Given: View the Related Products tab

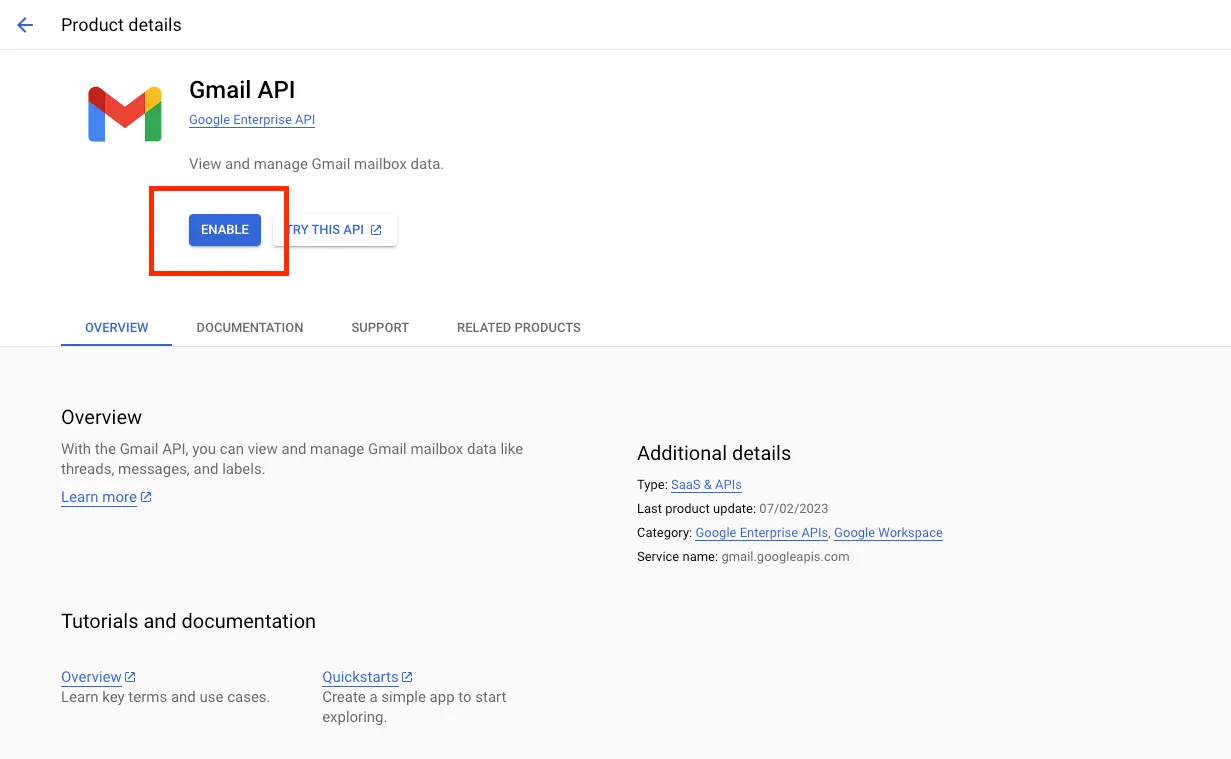Looking at the screenshot, I should pos(519,327).
